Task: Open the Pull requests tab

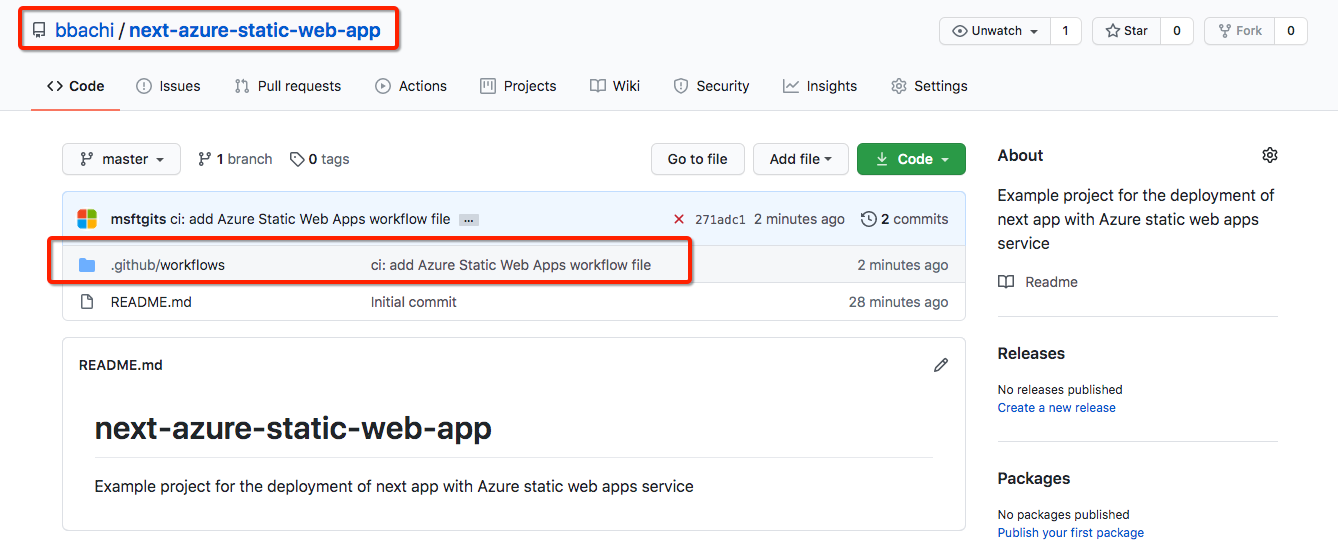Action: tap(288, 86)
